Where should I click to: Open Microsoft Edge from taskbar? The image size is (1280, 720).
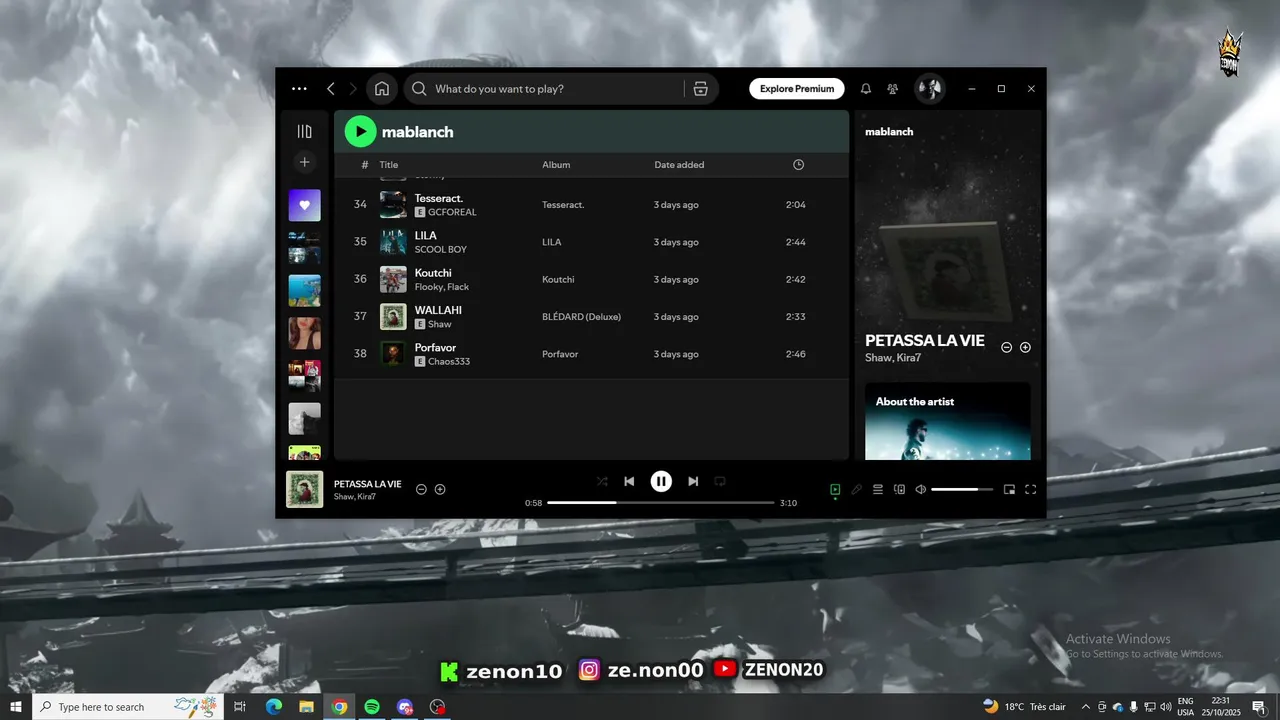[x=274, y=707]
